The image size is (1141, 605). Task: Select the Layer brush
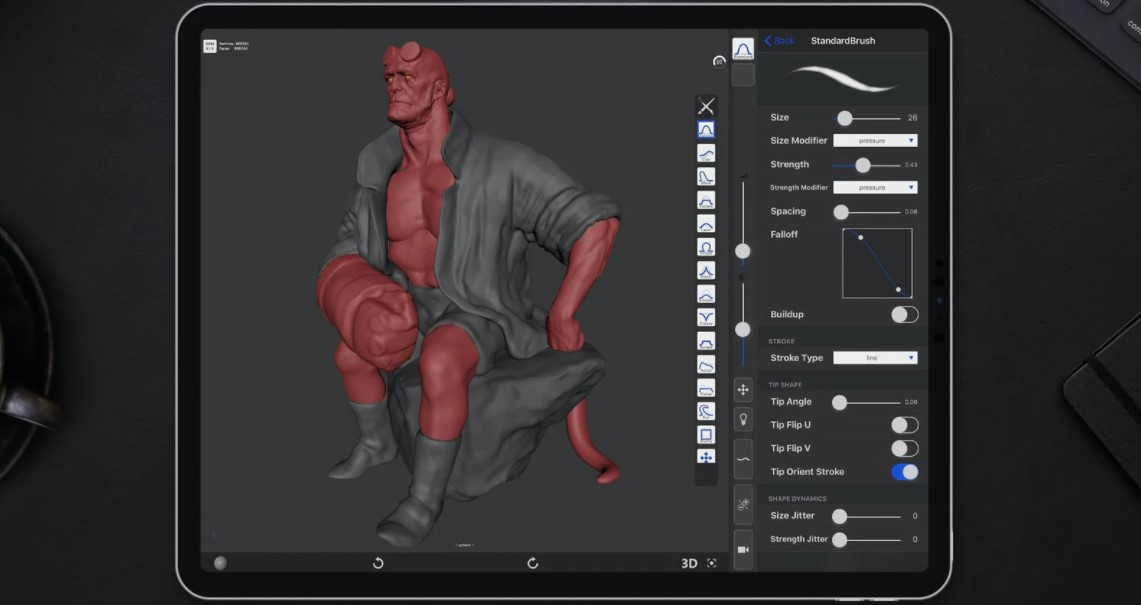(x=706, y=224)
